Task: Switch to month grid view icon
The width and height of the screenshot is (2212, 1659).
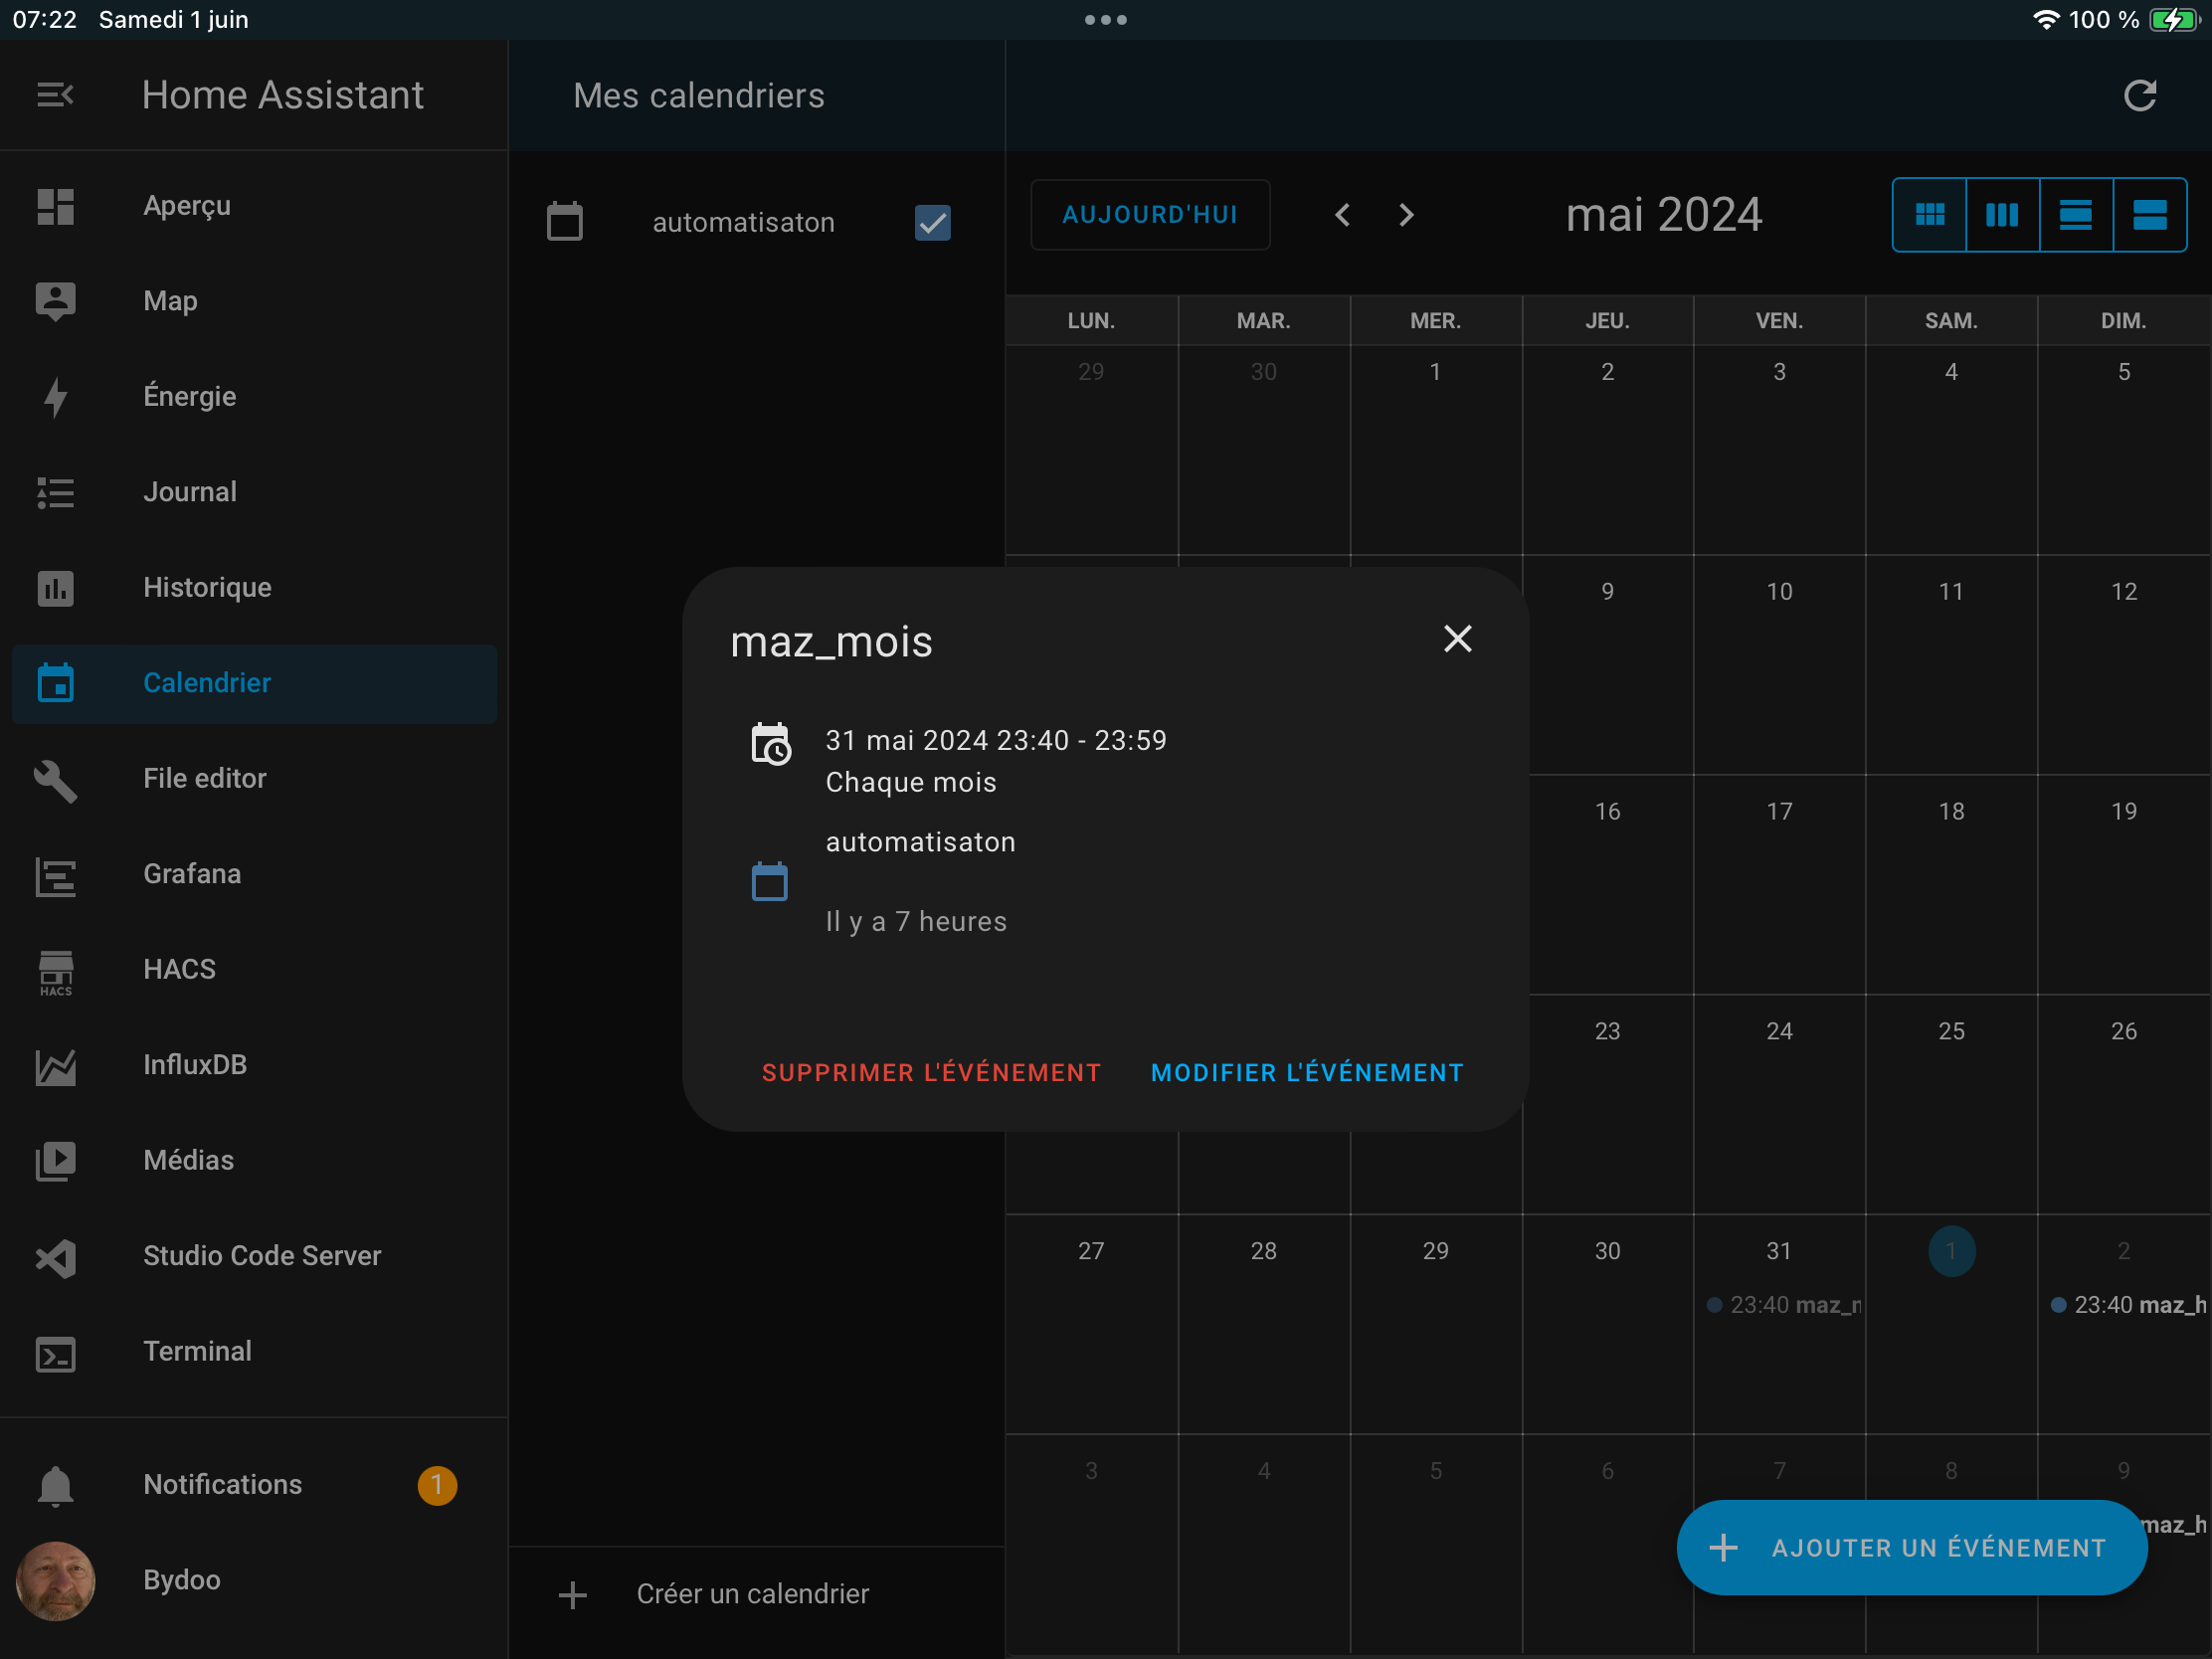Action: pyautogui.click(x=1929, y=215)
